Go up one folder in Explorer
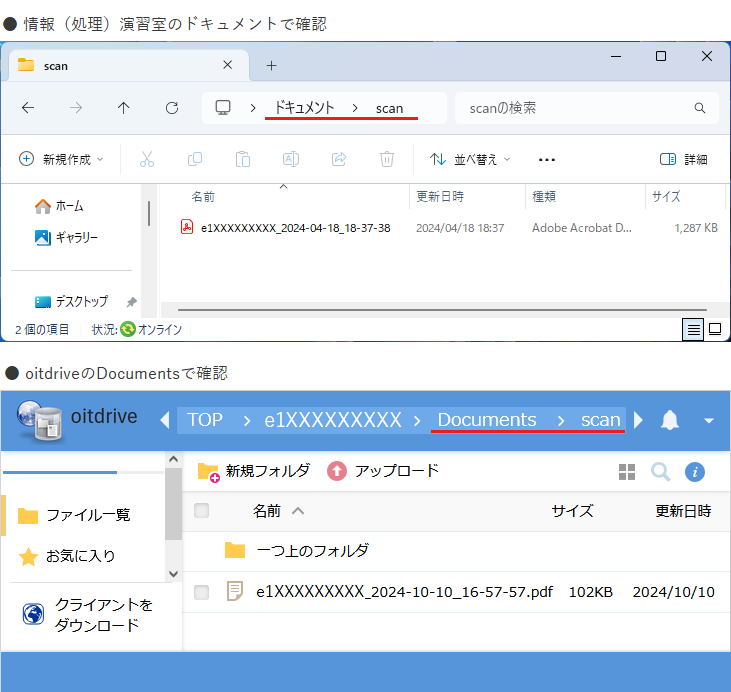This screenshot has height=692, width=731. pos(124,108)
